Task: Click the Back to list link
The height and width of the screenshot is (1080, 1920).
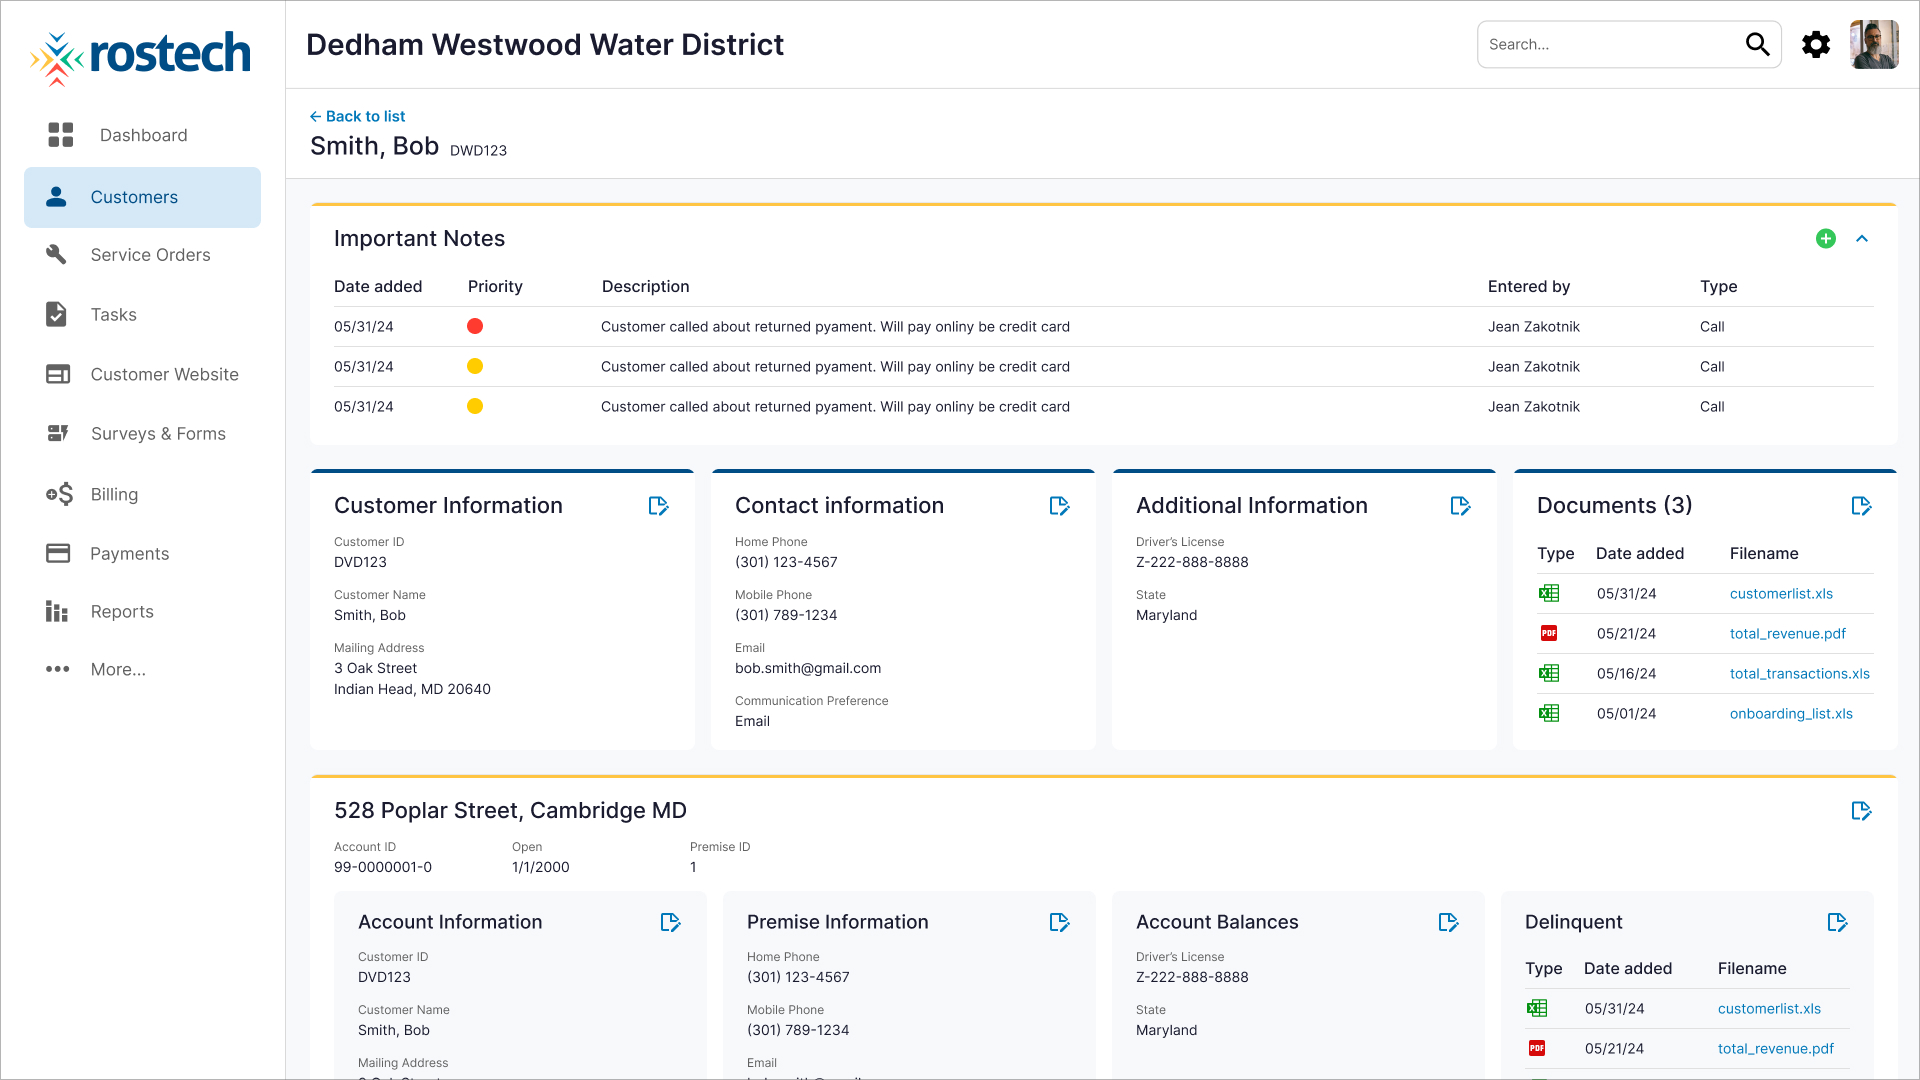Action: point(357,116)
